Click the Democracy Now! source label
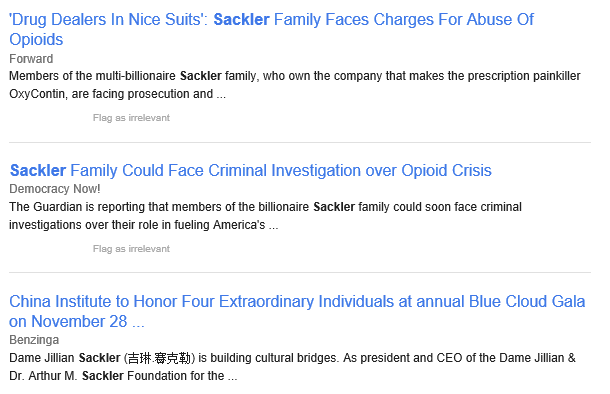610x394 pixels. click(55, 189)
